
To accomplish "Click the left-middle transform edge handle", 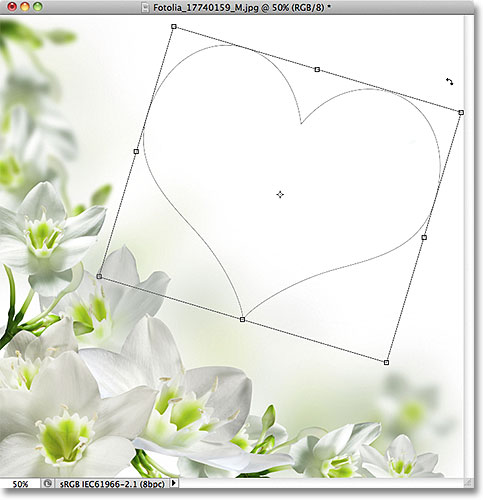I will [136, 151].
